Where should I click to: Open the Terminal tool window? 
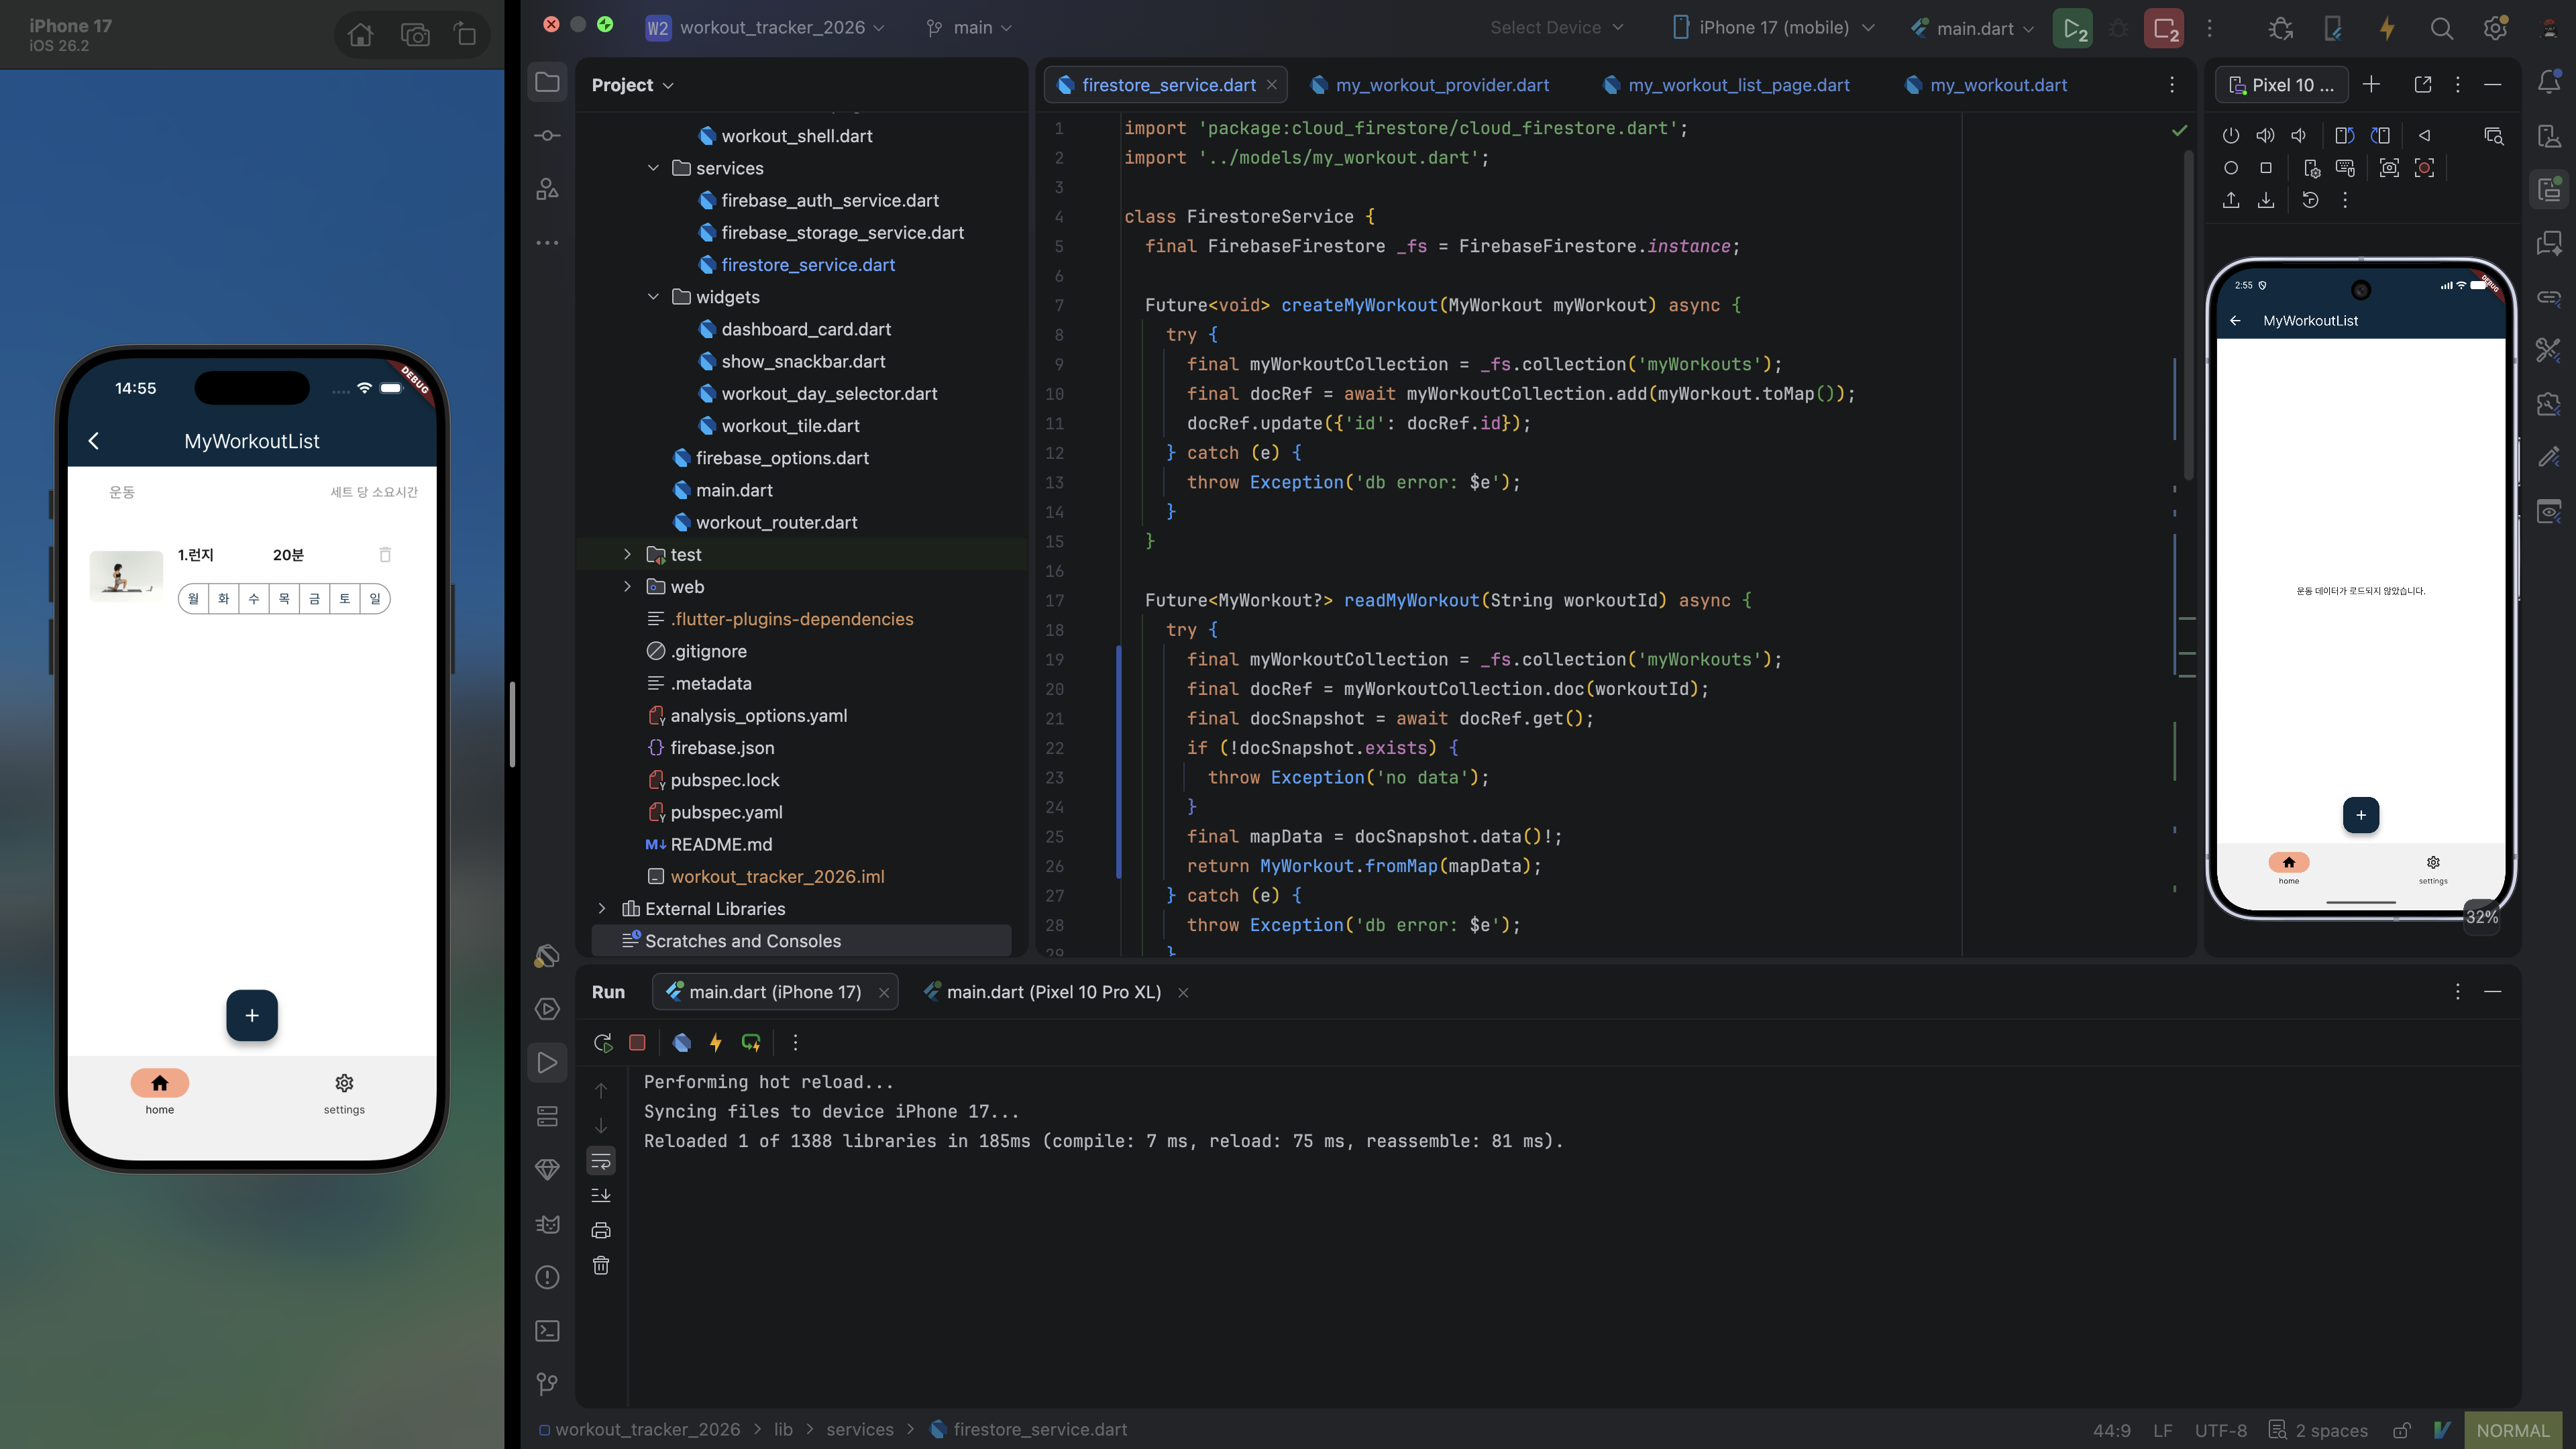coord(547,1331)
